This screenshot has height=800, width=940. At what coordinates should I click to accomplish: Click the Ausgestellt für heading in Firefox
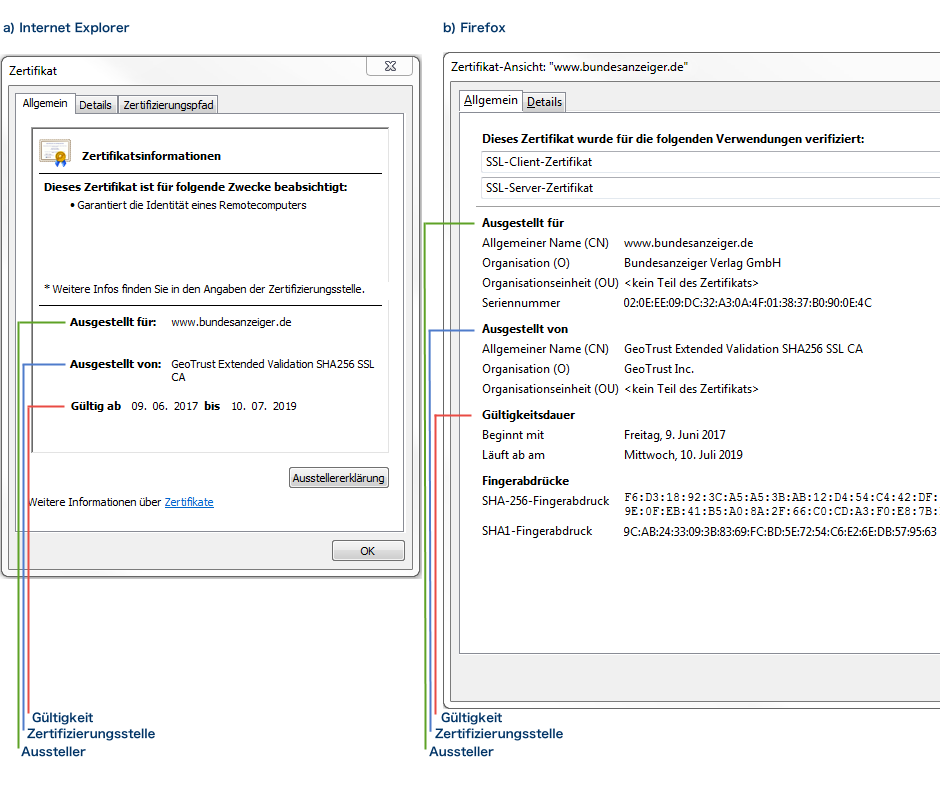pyautogui.click(x=523, y=223)
